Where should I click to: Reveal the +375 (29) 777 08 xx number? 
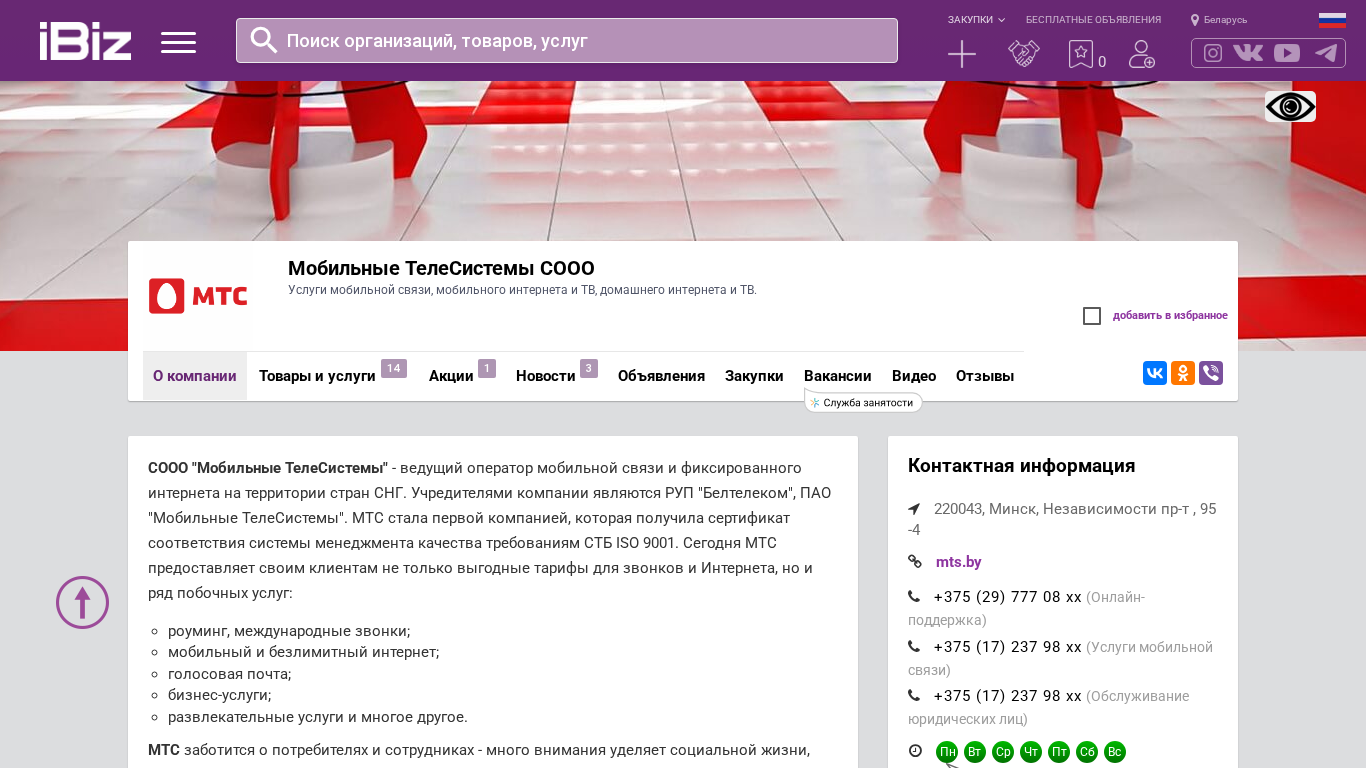click(1007, 597)
